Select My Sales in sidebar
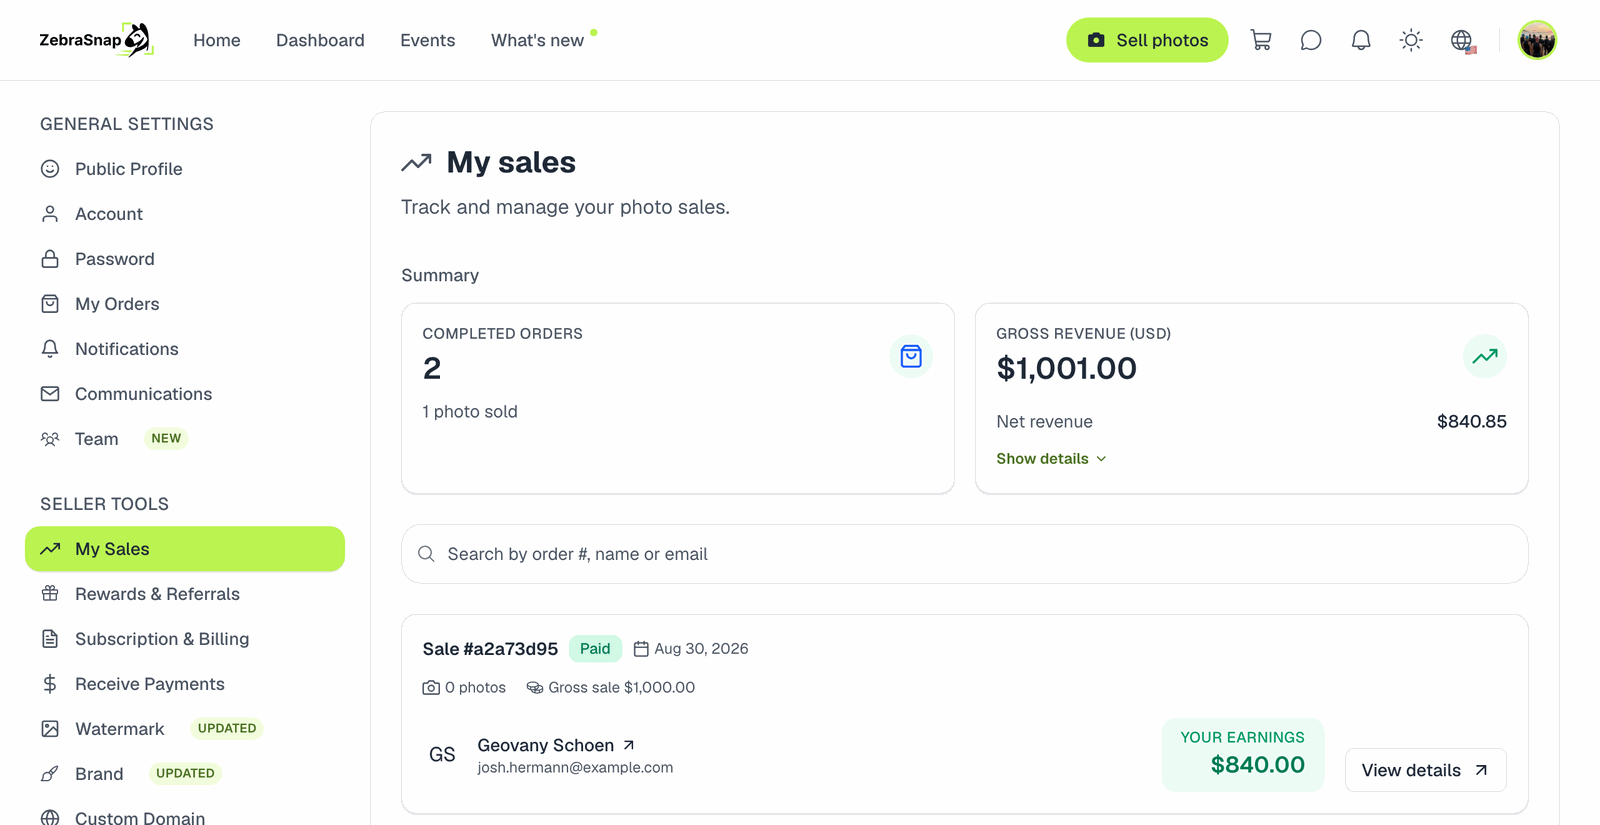The image size is (1600, 825). (185, 549)
